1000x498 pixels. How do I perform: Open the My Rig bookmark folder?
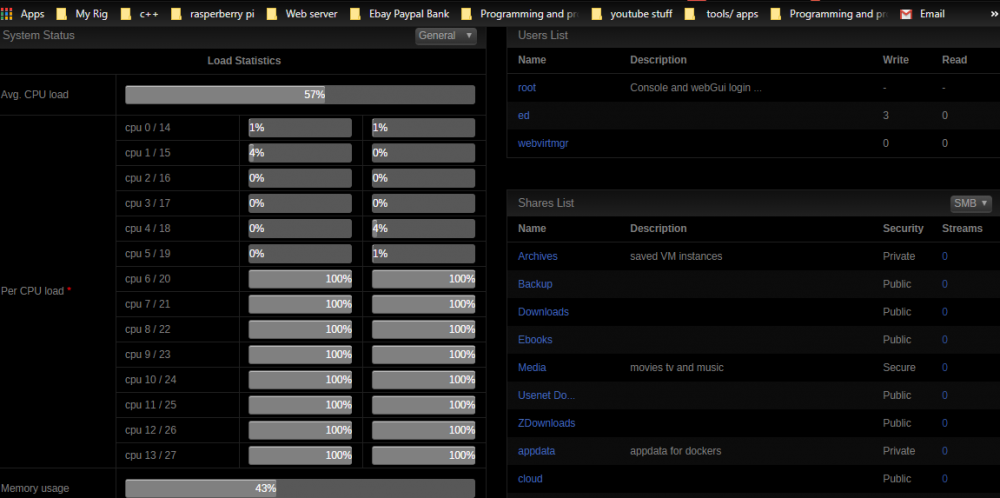[82, 14]
